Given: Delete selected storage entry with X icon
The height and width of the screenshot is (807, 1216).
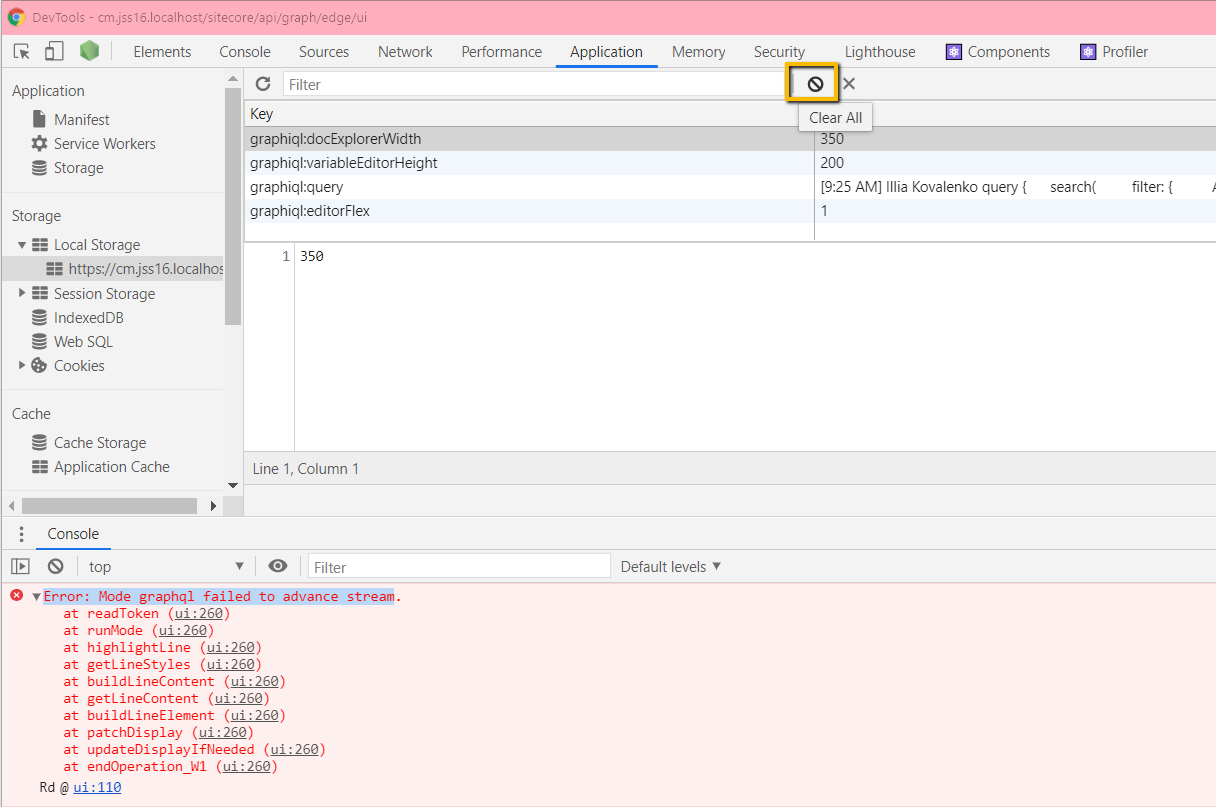Looking at the screenshot, I should pos(849,84).
